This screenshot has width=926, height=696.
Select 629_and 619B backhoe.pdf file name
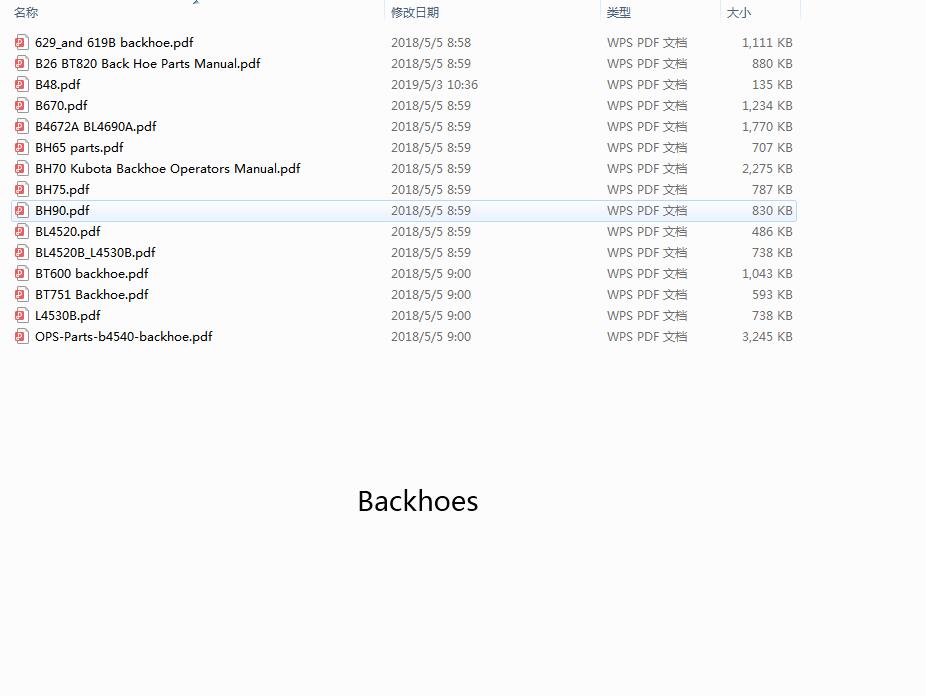(114, 43)
